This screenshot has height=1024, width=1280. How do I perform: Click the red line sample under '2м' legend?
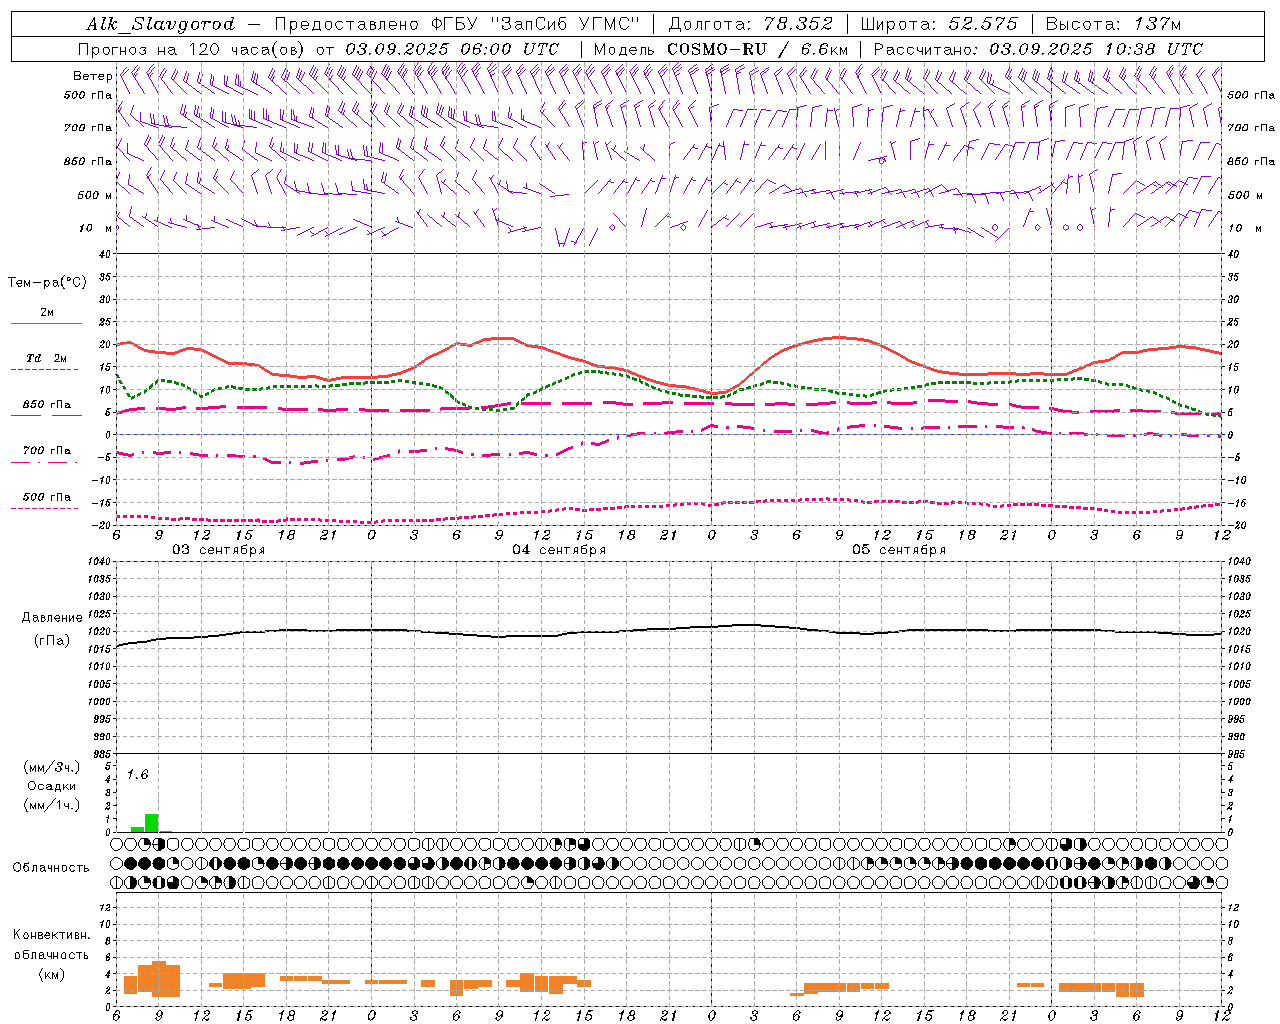(x=46, y=324)
